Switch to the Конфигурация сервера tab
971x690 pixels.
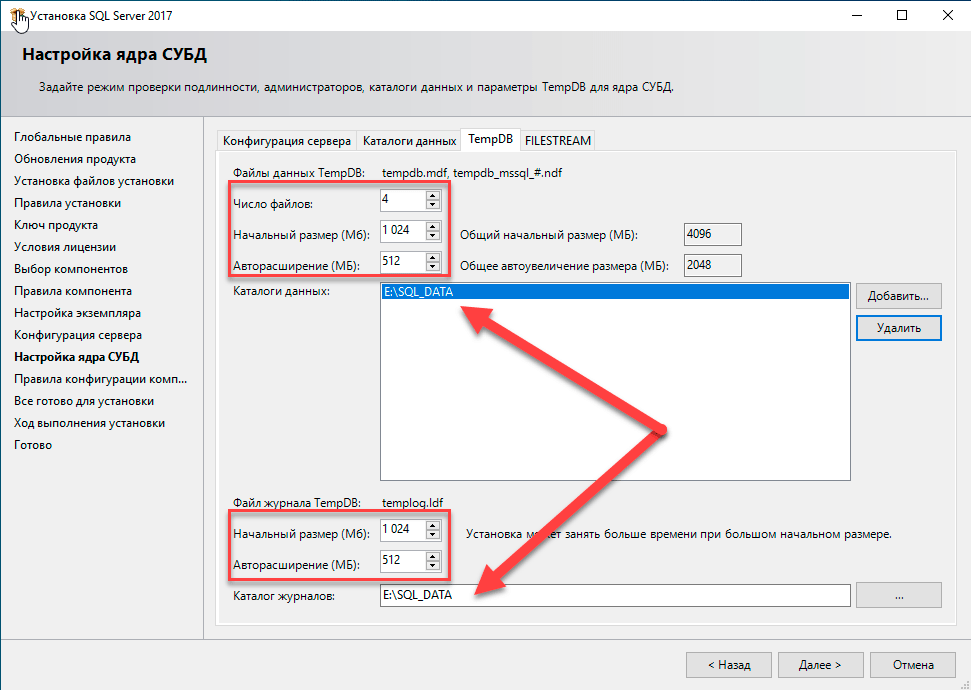tap(287, 141)
